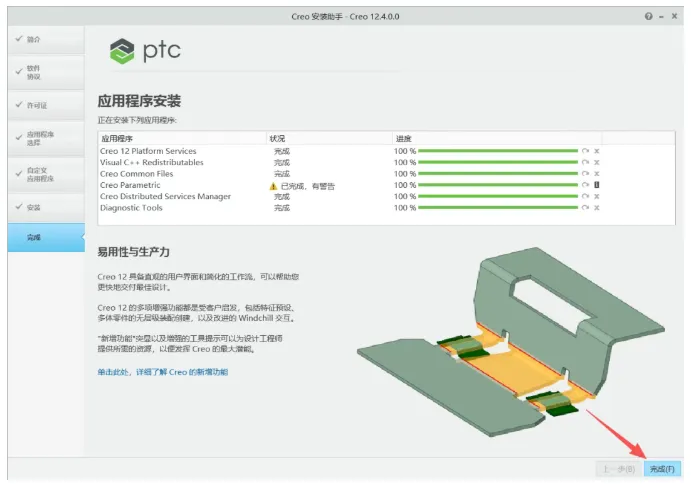Image resolution: width=691 pixels, height=485 pixels.
Task: Open the link about Creo 的新增功能
Action: pos(163,372)
